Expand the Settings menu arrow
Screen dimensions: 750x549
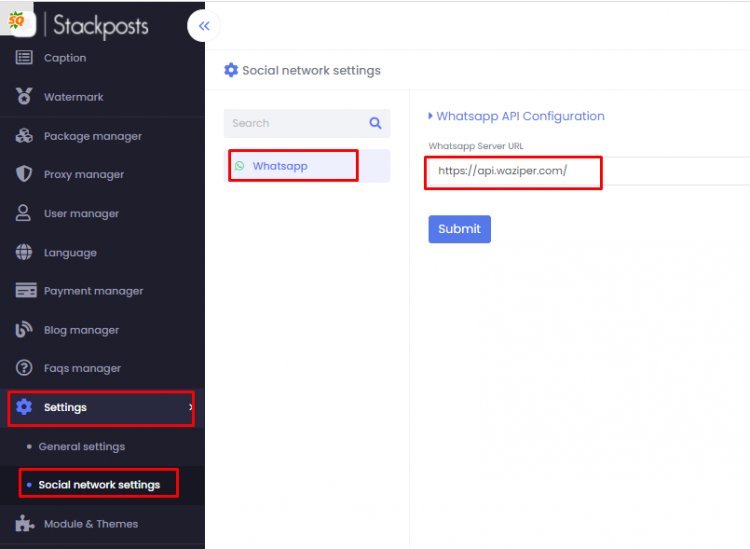[190, 407]
